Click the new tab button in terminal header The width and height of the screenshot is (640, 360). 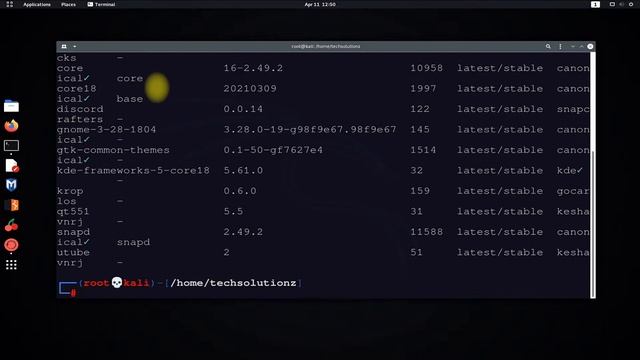[x=64, y=47]
